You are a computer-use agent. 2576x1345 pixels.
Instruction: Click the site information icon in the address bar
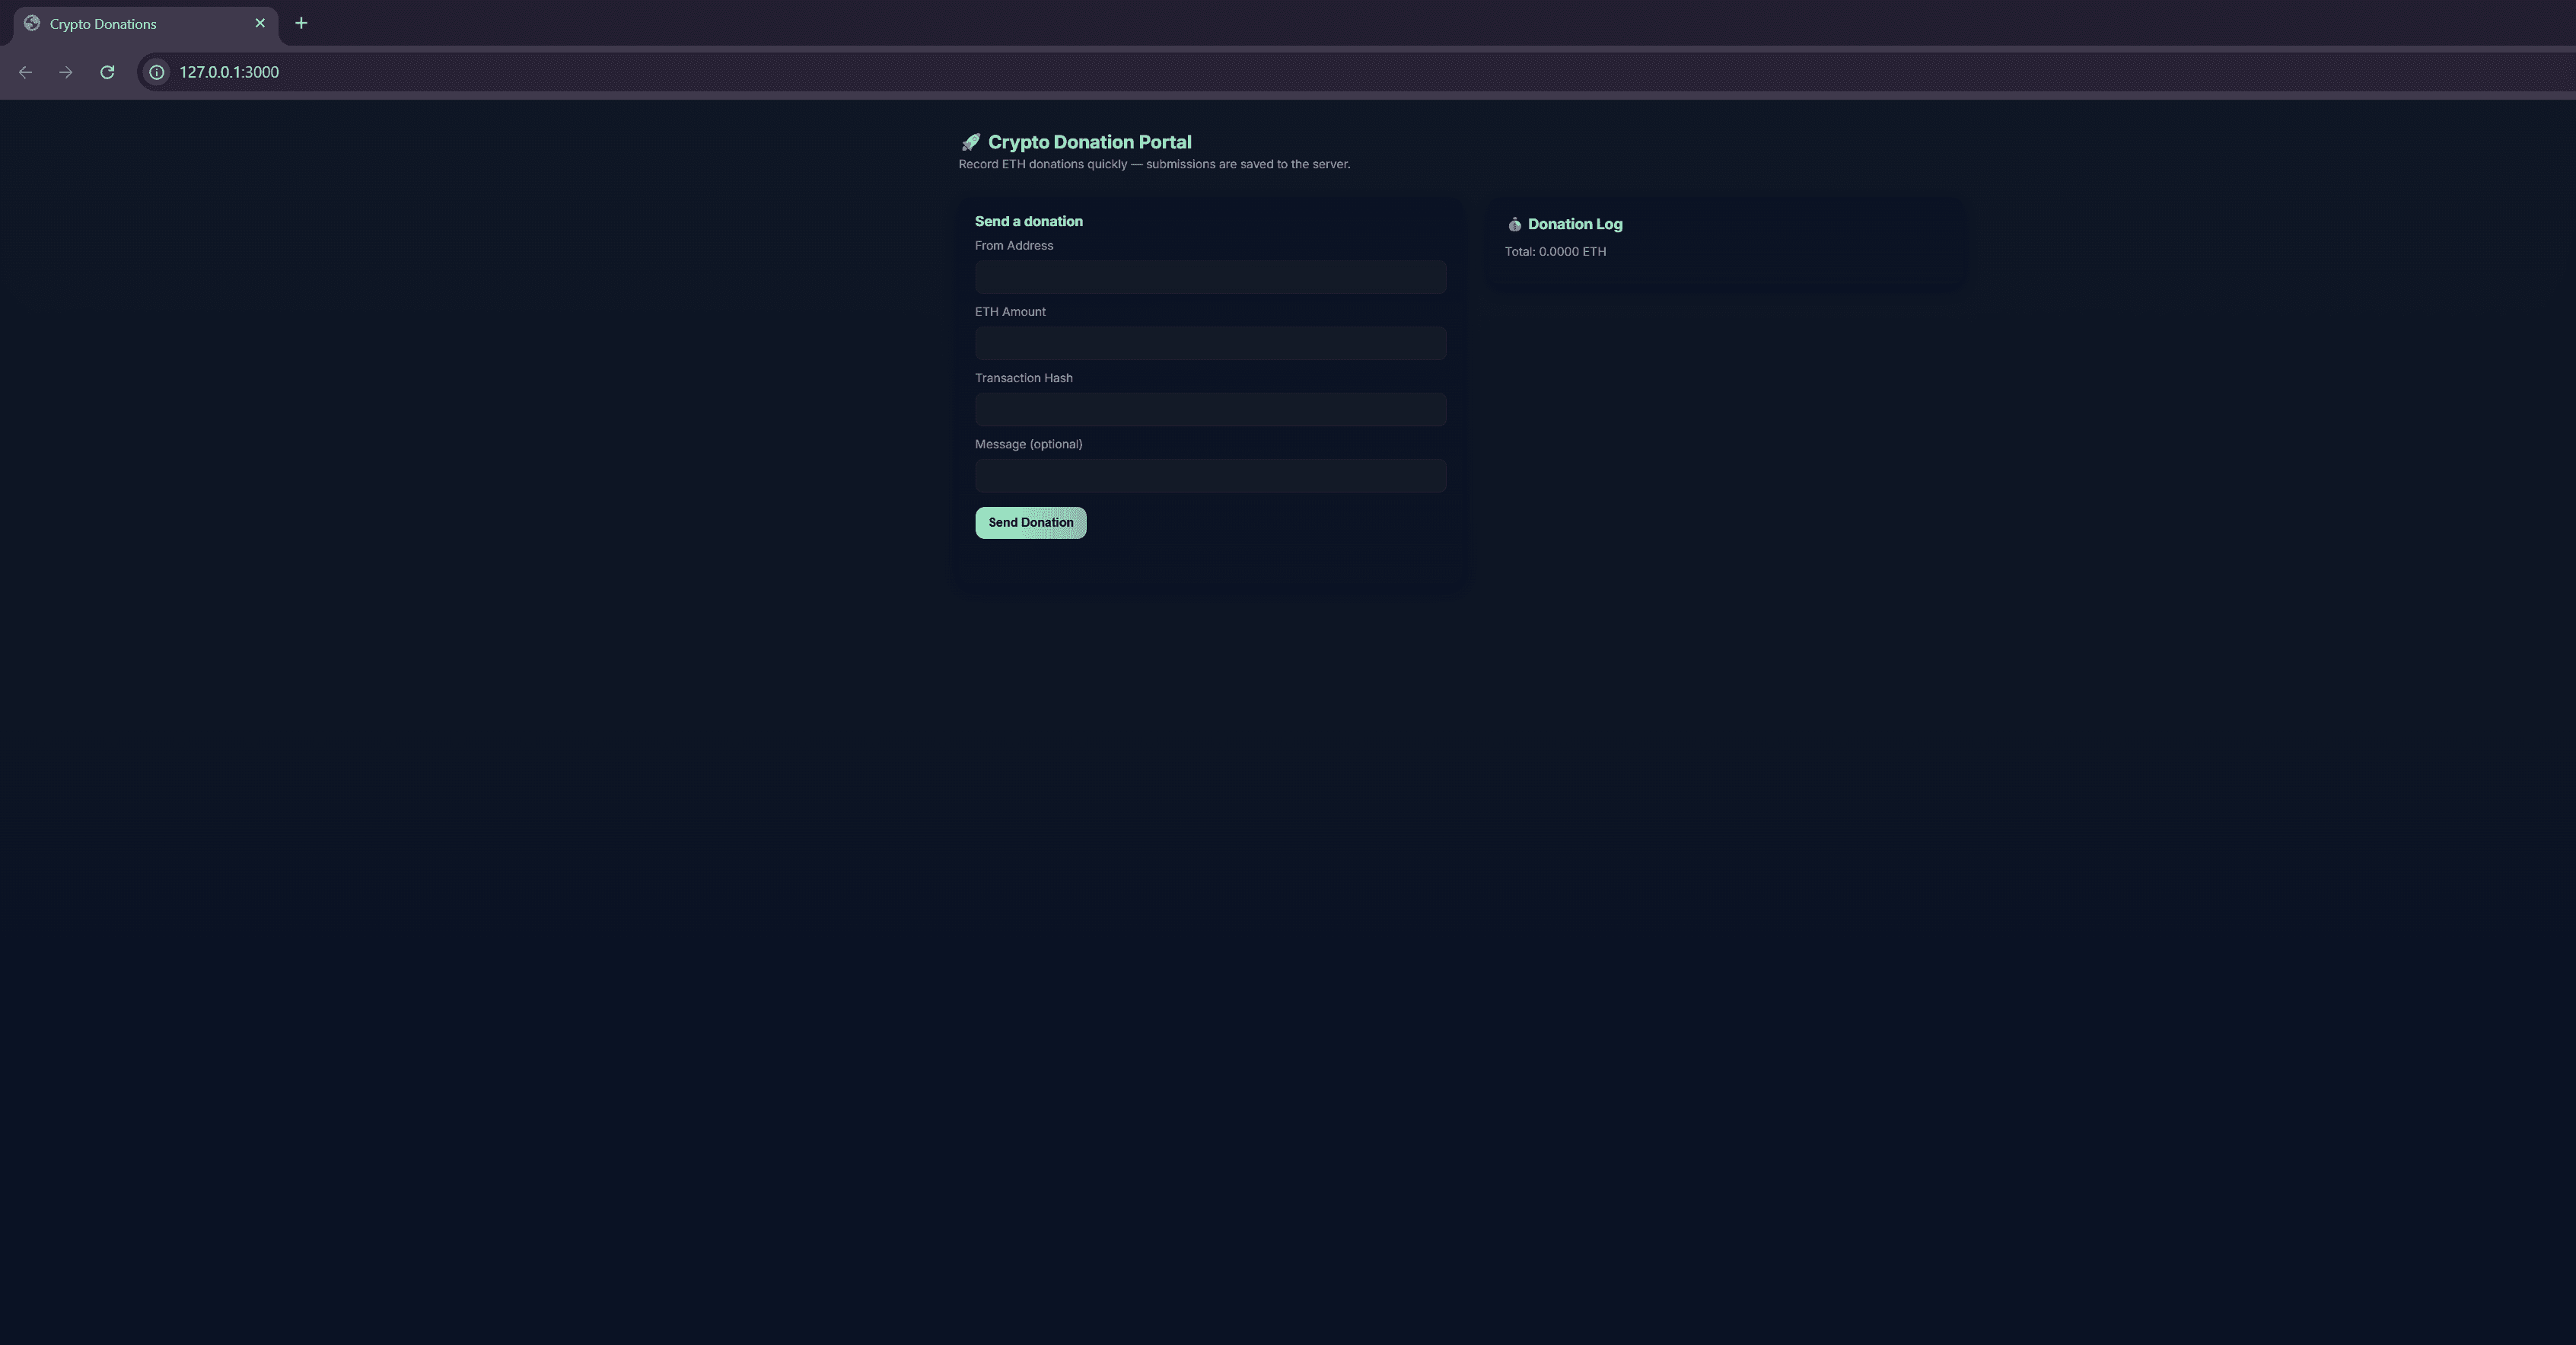tap(156, 72)
